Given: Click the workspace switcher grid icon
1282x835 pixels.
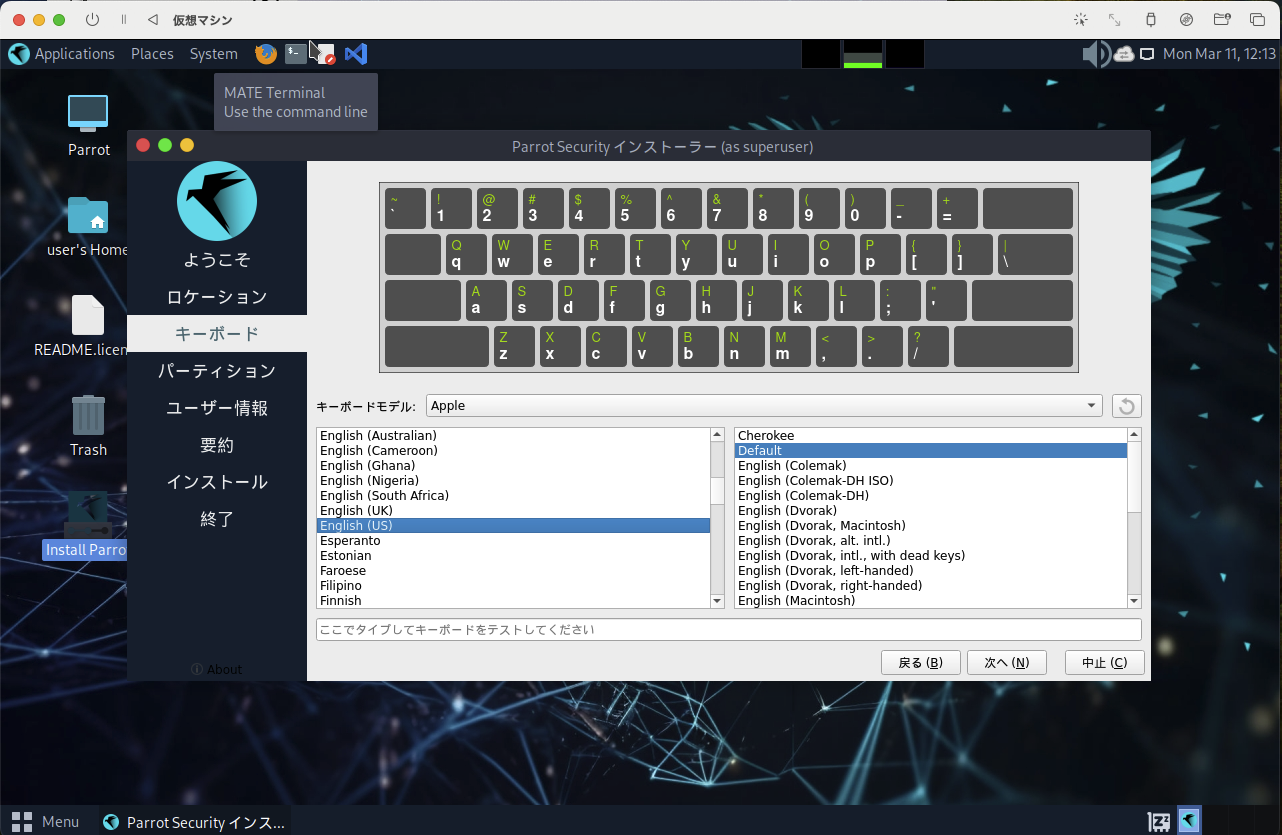Looking at the screenshot, I should [x=21, y=822].
